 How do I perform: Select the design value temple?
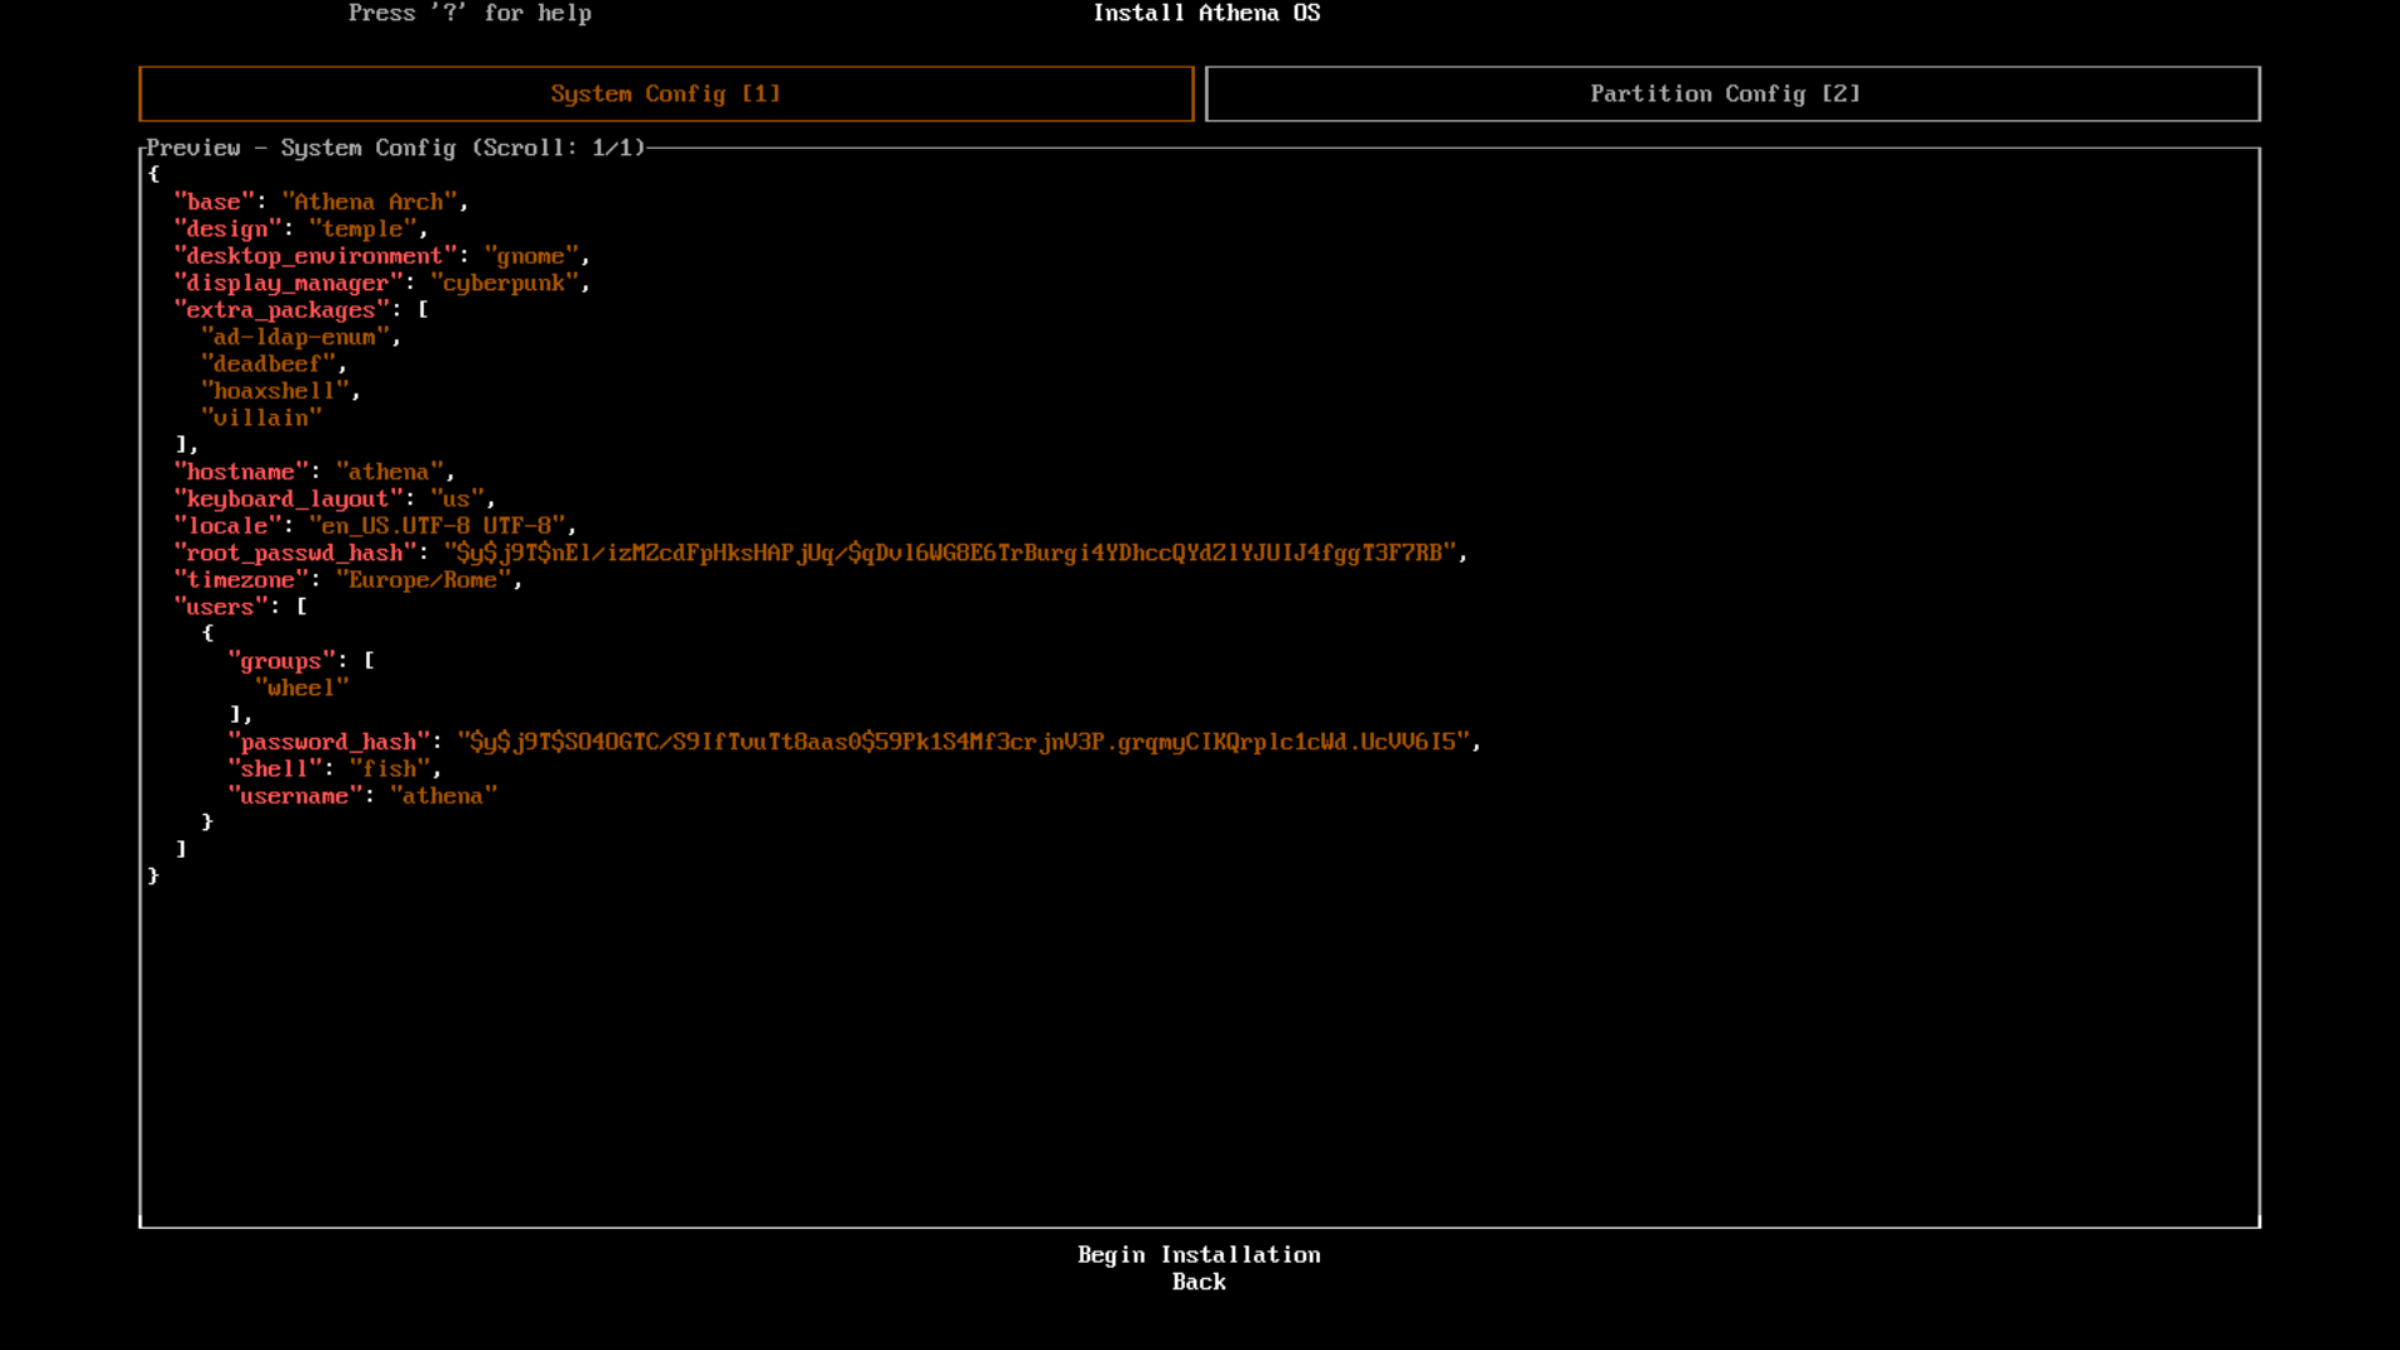[362, 229]
